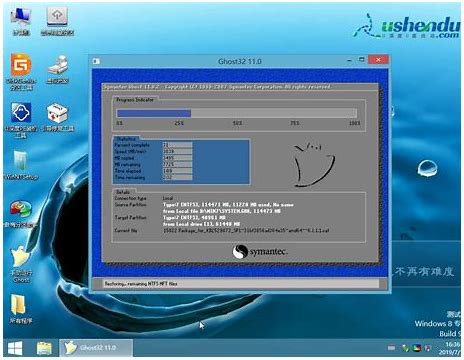Click the 50% mark under progress bar
The image size is (464, 360).
click(237, 123)
